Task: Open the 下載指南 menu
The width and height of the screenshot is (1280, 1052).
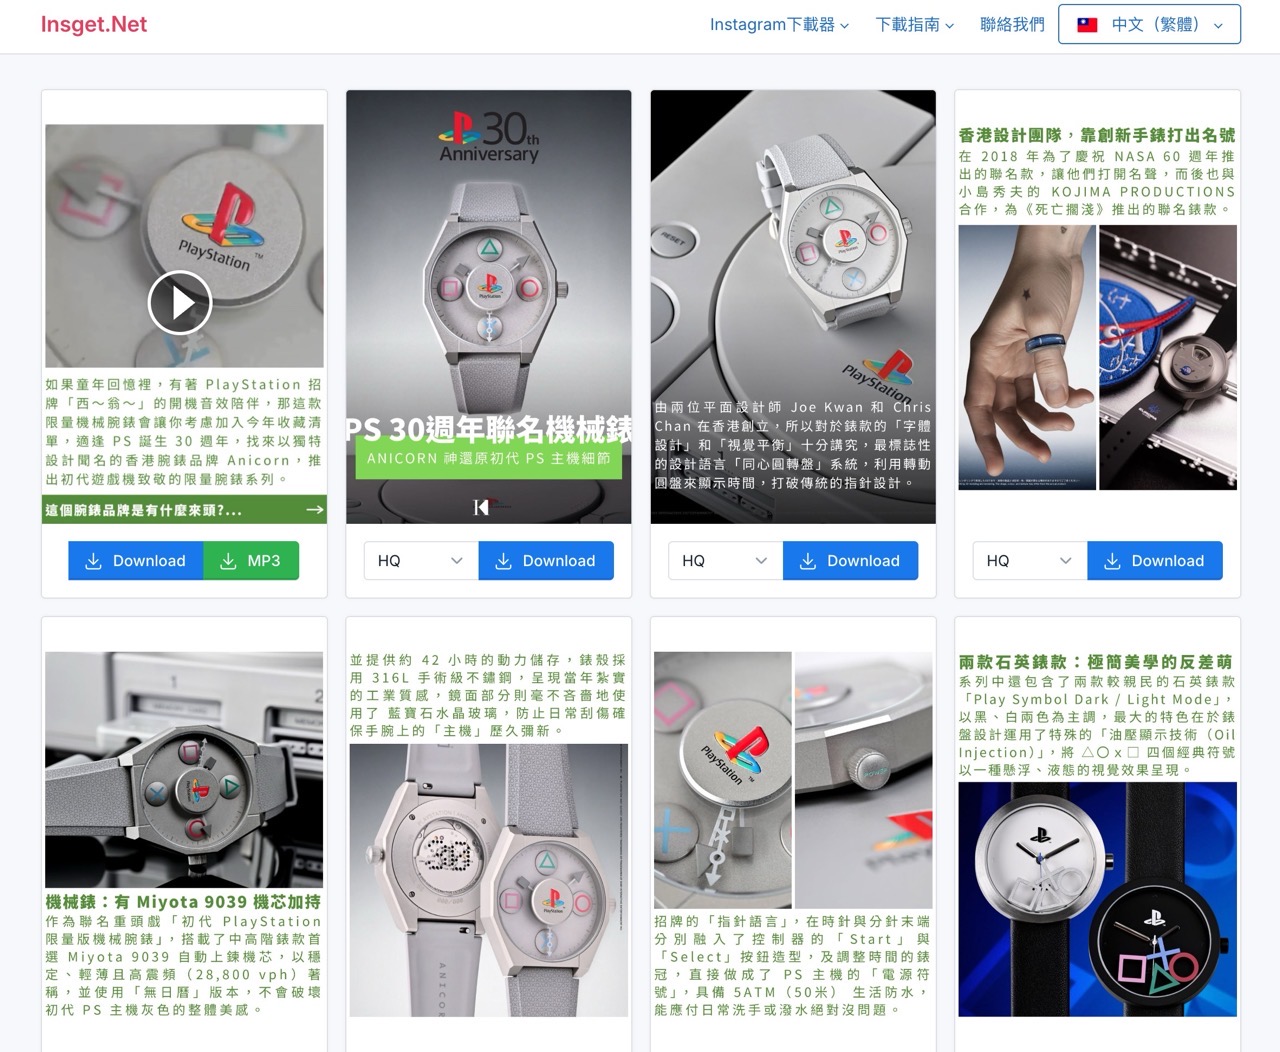Action: click(x=914, y=25)
